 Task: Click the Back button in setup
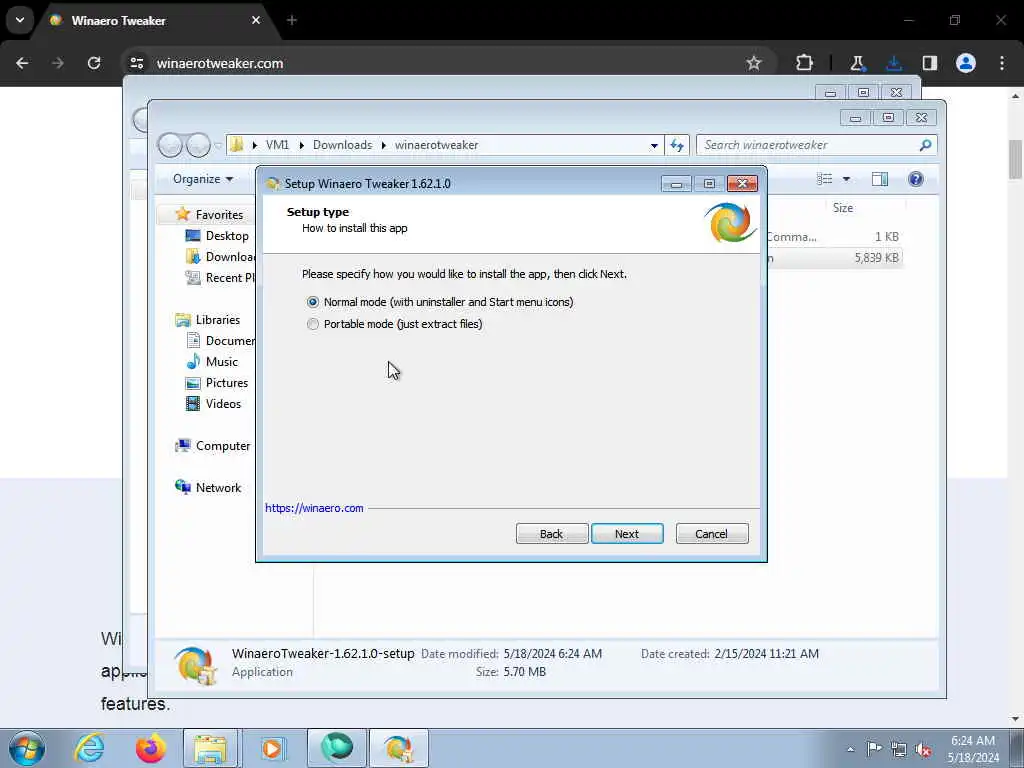[552, 534]
